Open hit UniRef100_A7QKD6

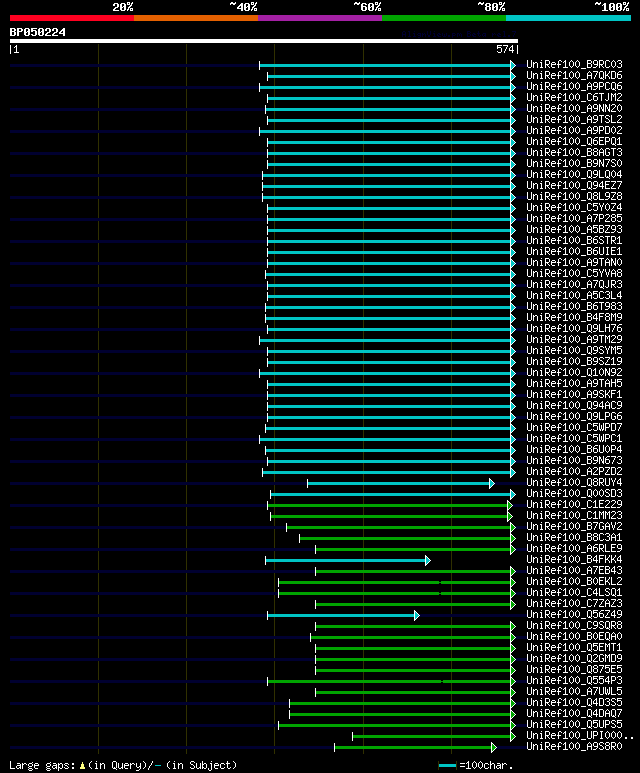[x=574, y=75]
